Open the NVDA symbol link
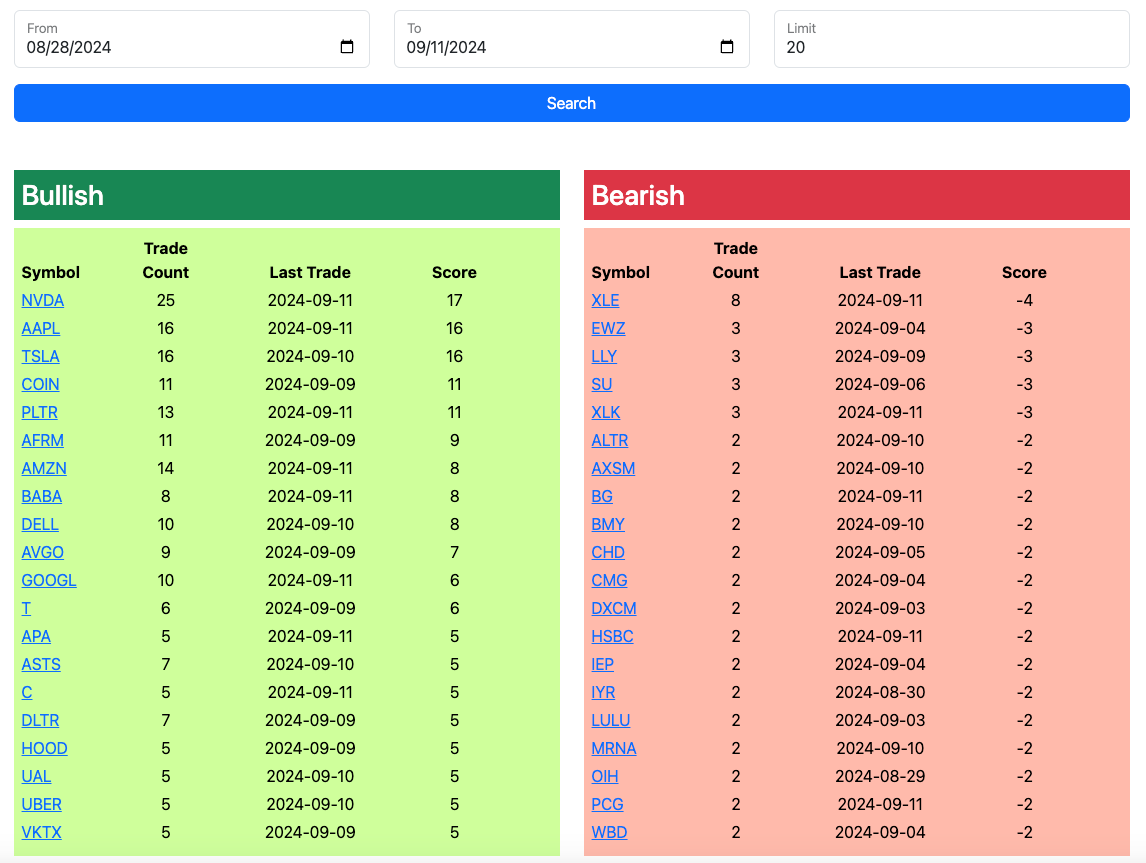This screenshot has height=863, width=1146. 42,300
